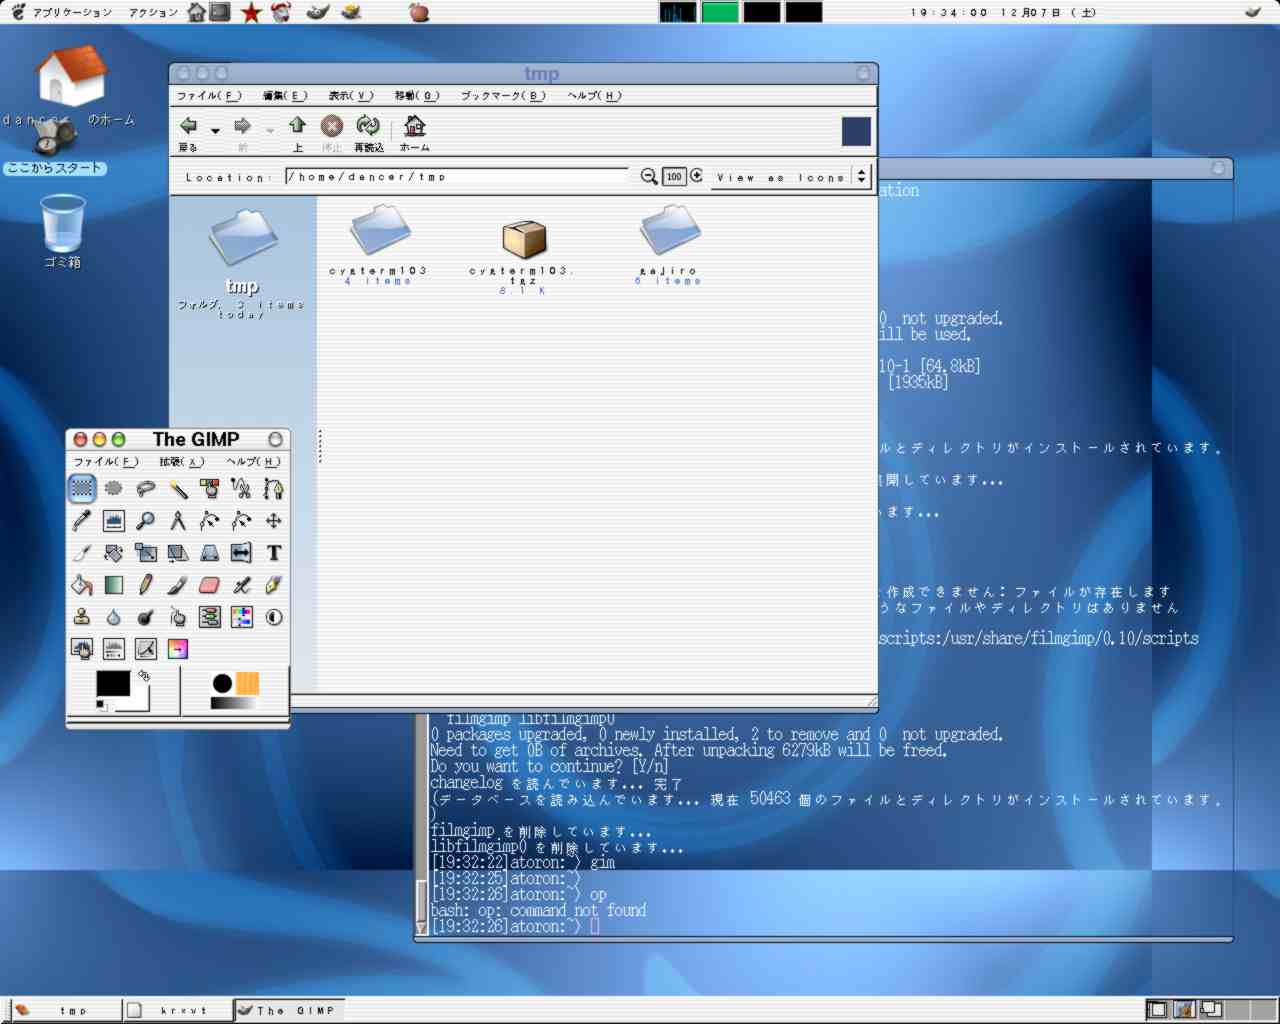1280x1024 pixels.
Task: Select the Flip tool in GIMP
Action: [242, 552]
